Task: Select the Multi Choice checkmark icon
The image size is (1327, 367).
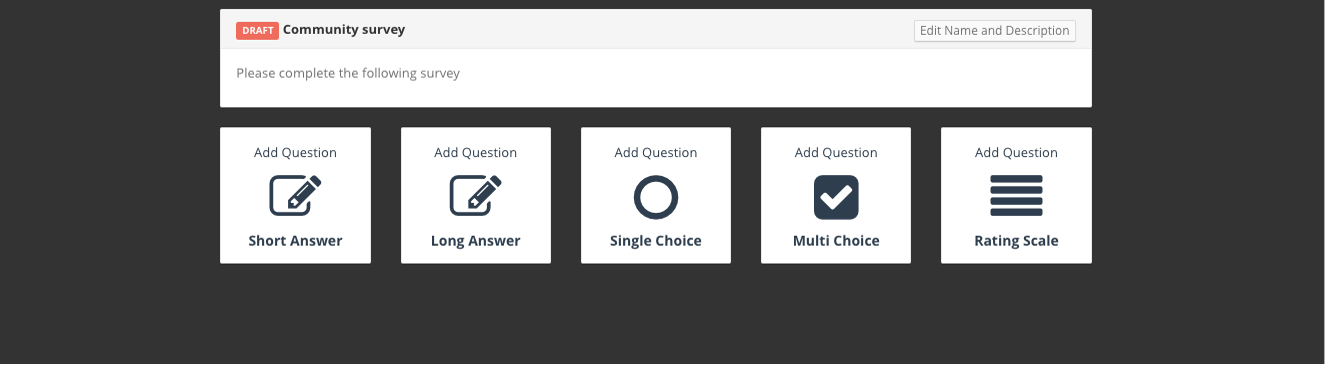Action: tap(836, 197)
